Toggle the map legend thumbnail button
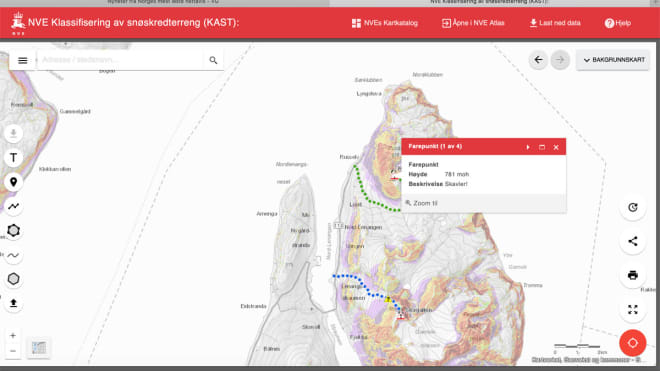The image size is (660, 371). [39, 348]
